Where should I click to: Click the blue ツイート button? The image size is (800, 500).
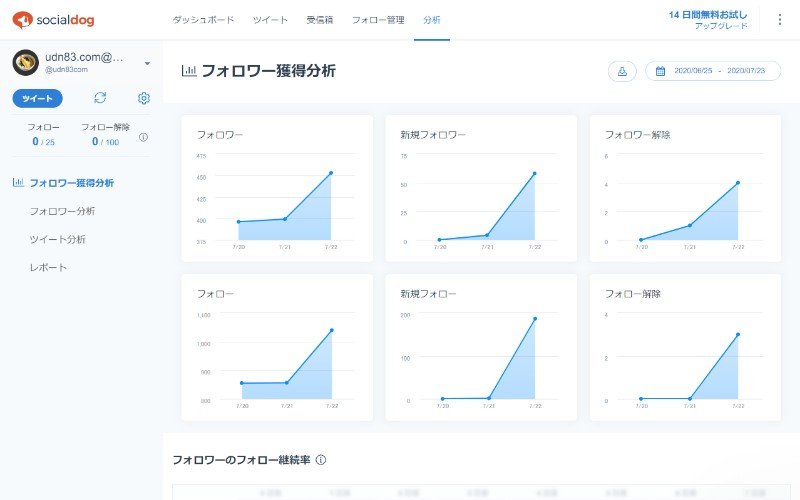38,98
